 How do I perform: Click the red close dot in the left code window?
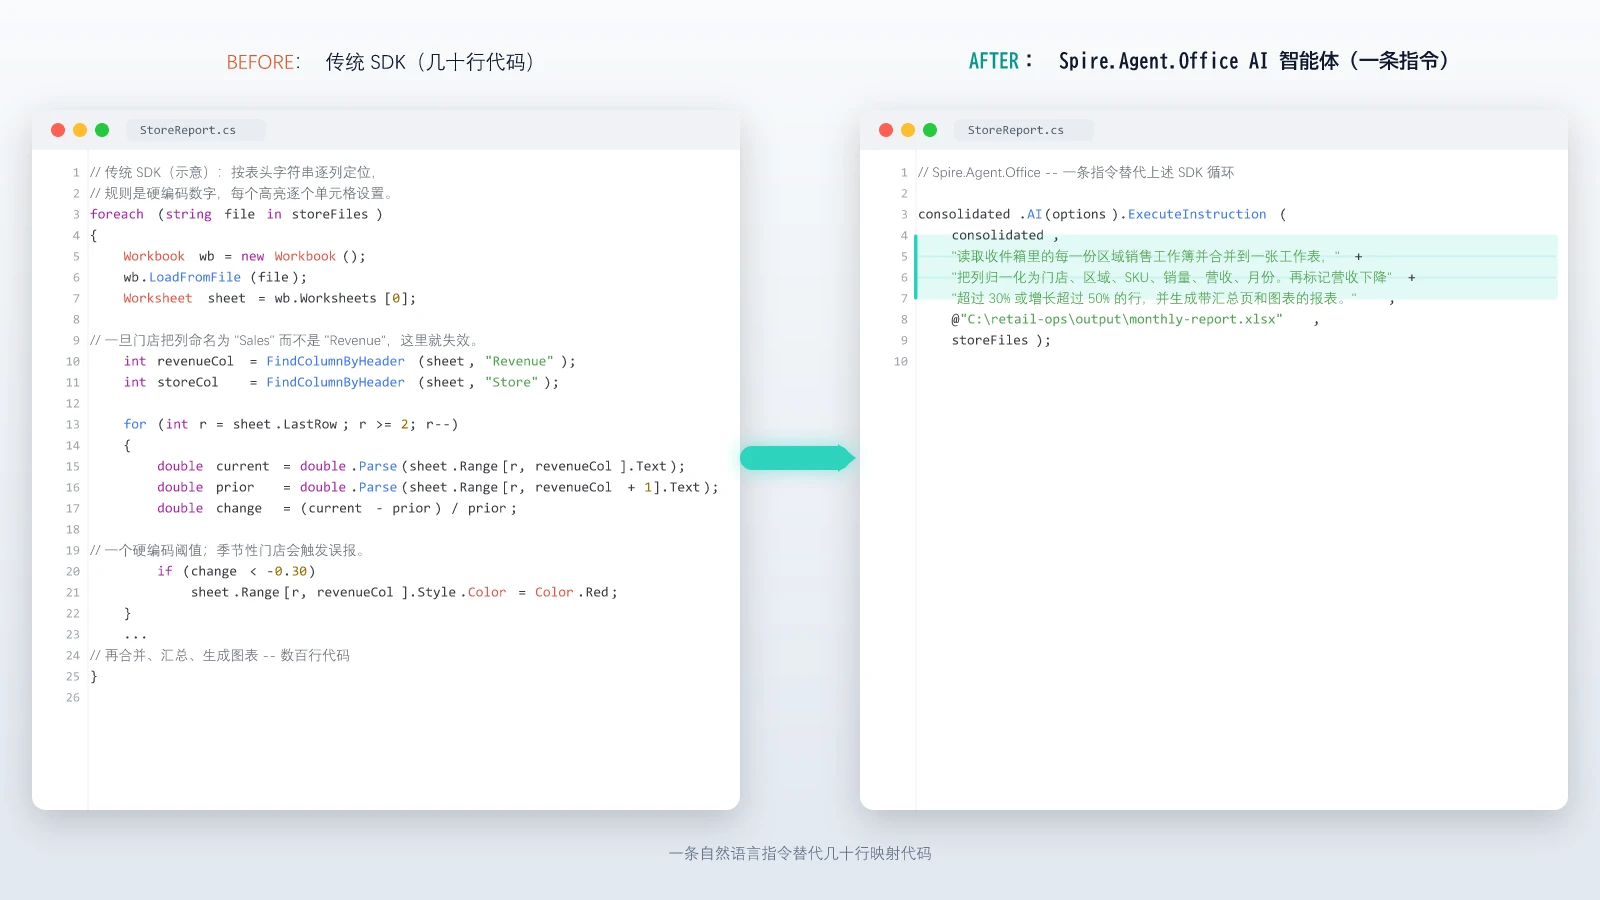click(58, 130)
